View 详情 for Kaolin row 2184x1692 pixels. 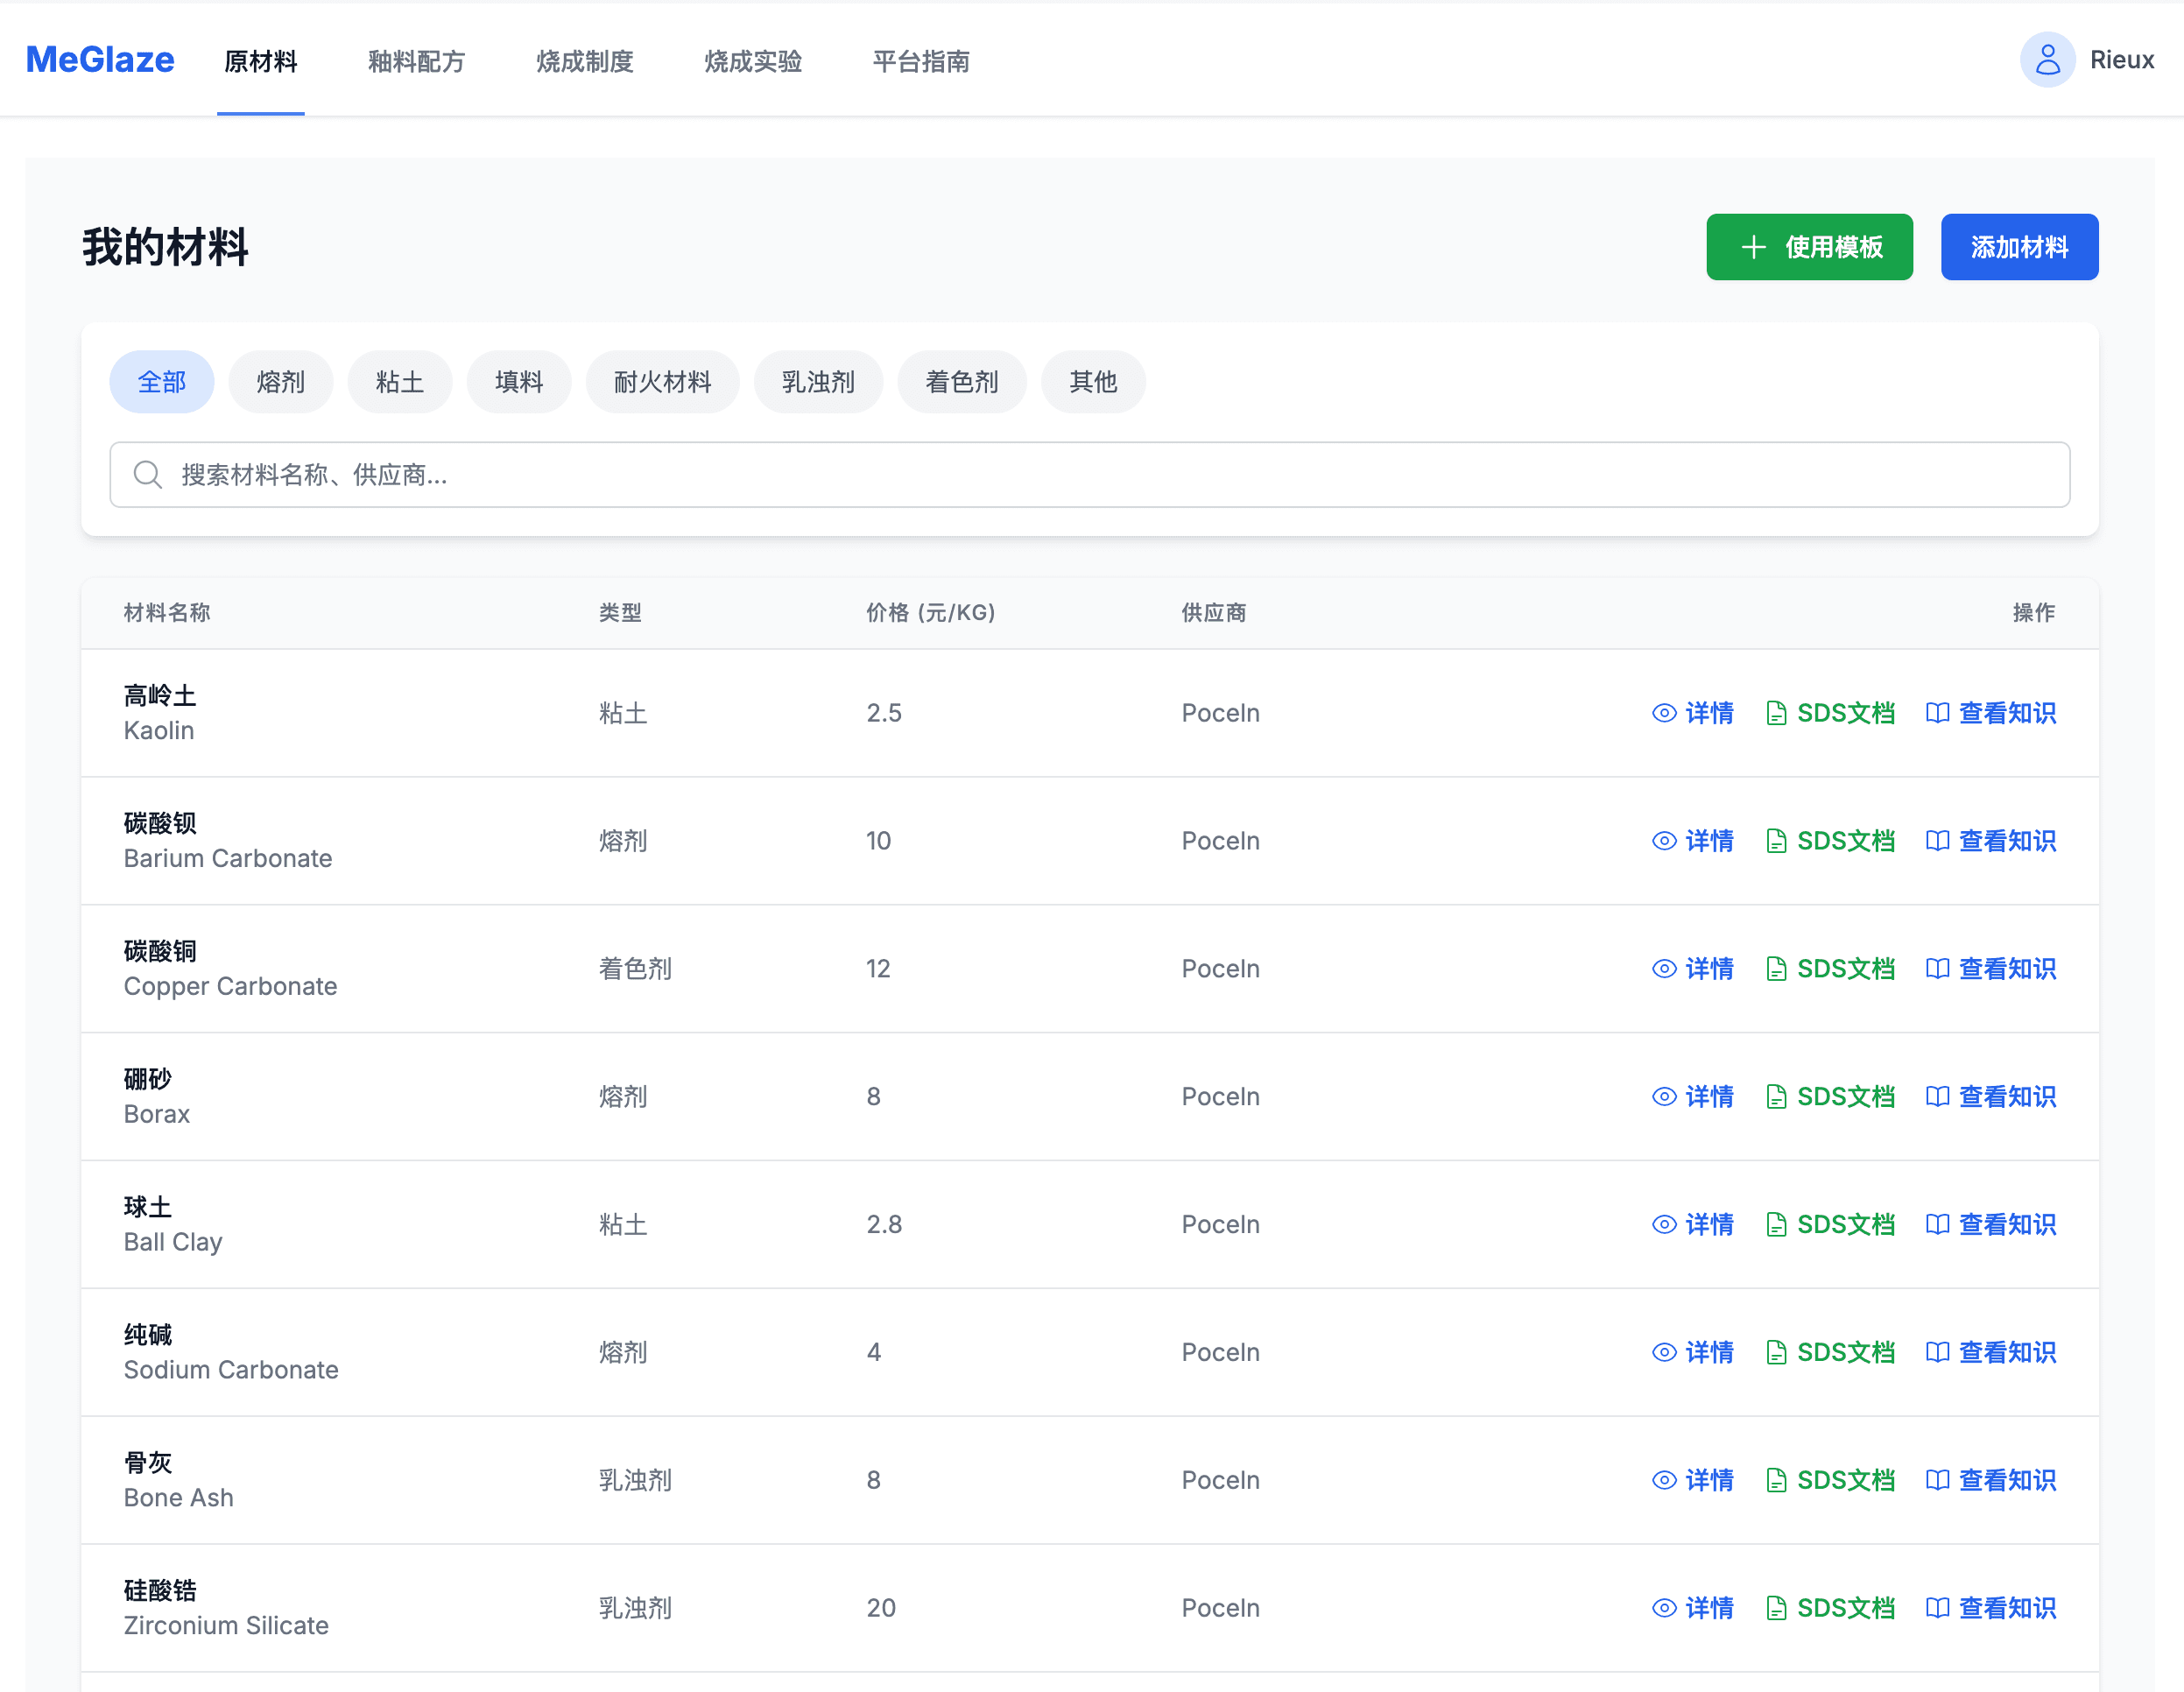pyautogui.click(x=1693, y=713)
